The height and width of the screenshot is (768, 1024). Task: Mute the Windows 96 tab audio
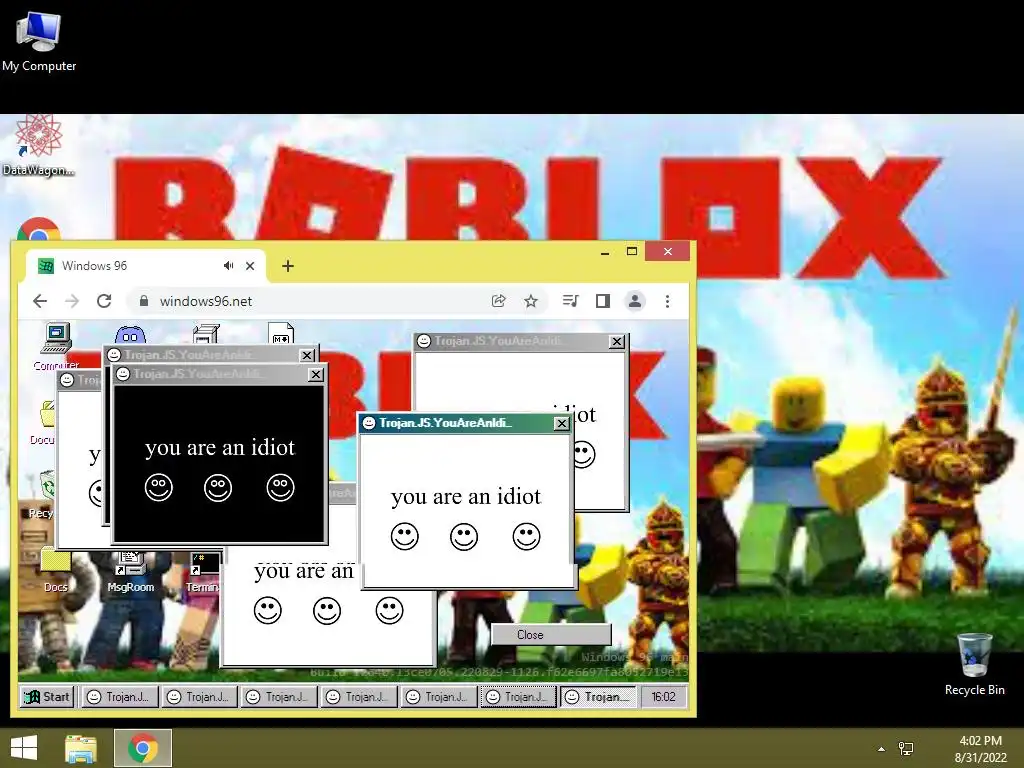click(229, 266)
